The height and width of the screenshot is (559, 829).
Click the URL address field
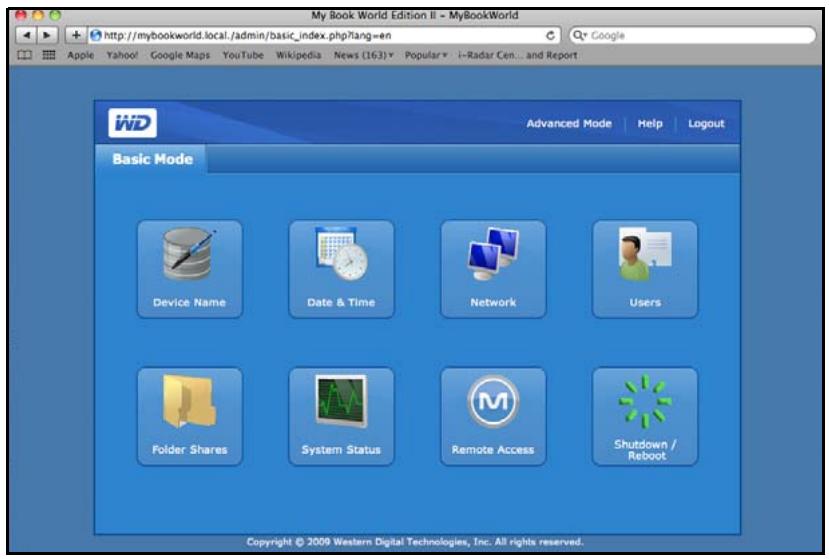[324, 35]
